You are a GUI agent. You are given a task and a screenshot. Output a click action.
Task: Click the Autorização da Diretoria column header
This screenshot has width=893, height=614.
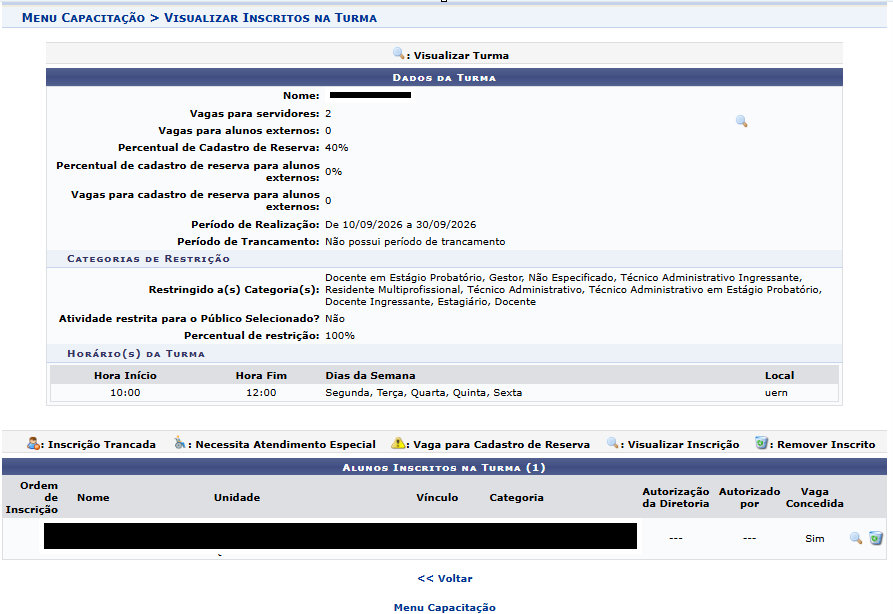point(676,498)
